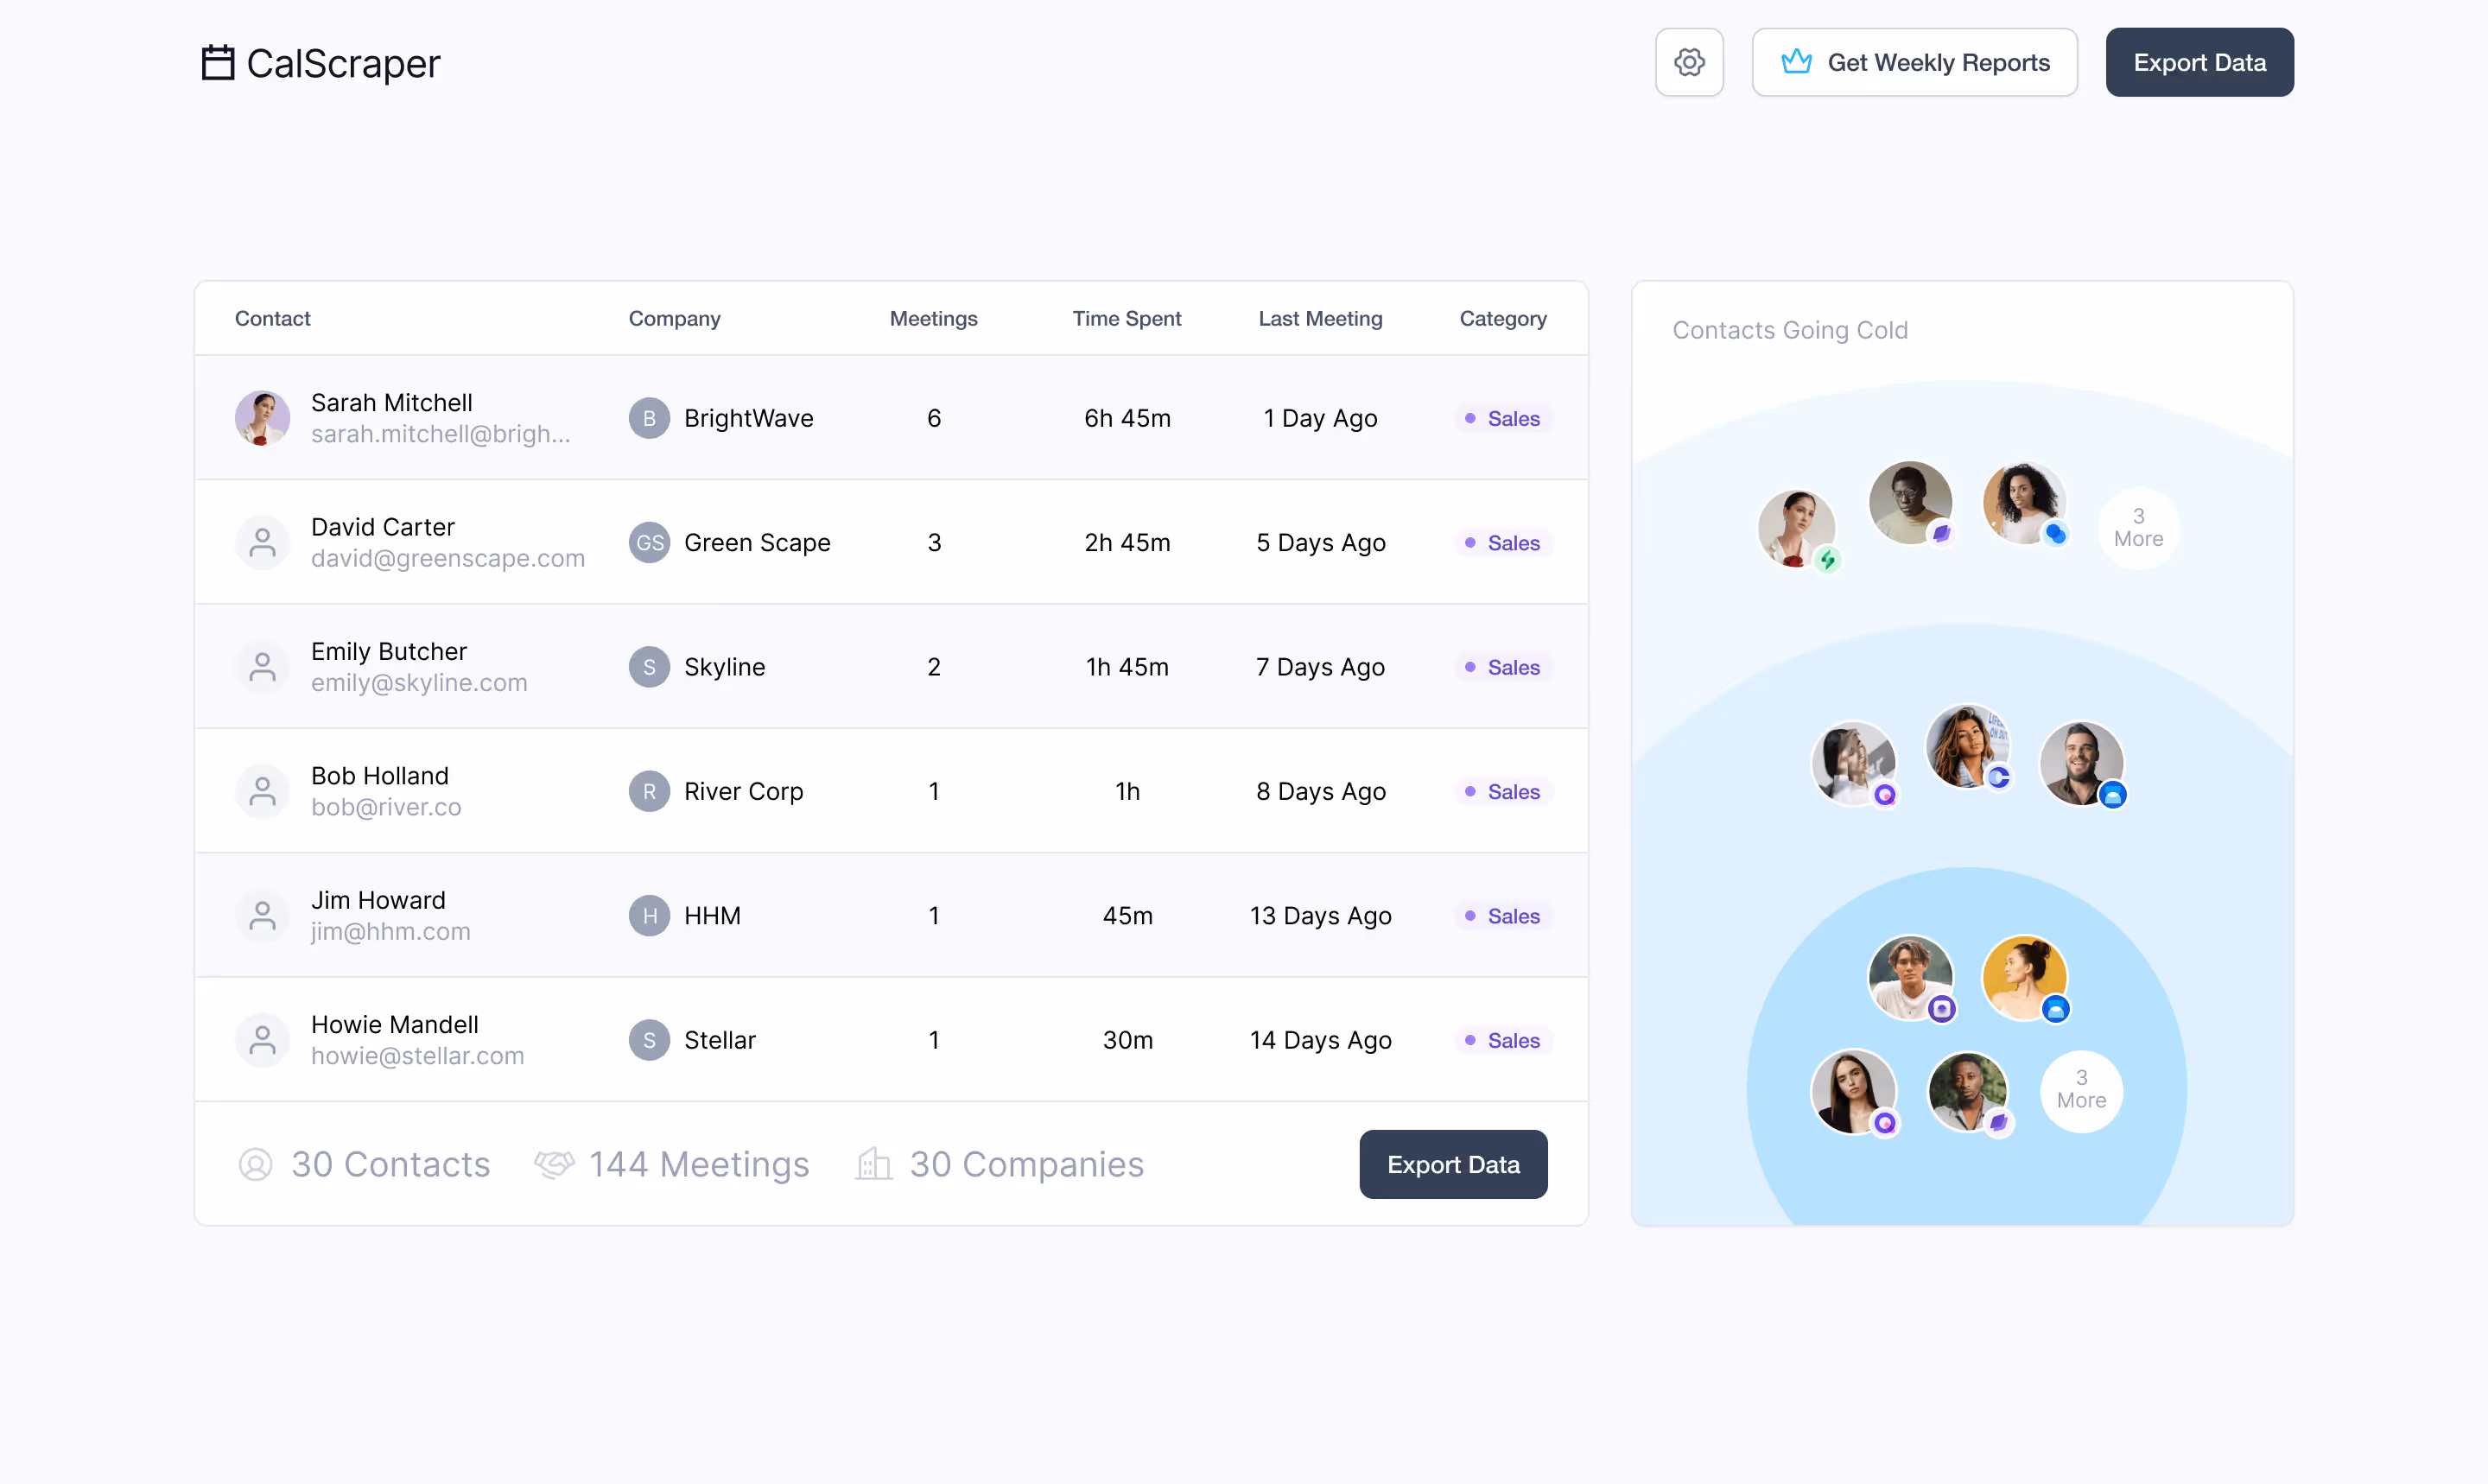Click the '5 Days Ago' last meeting value
The height and width of the screenshot is (1484, 2488).
click(1320, 542)
